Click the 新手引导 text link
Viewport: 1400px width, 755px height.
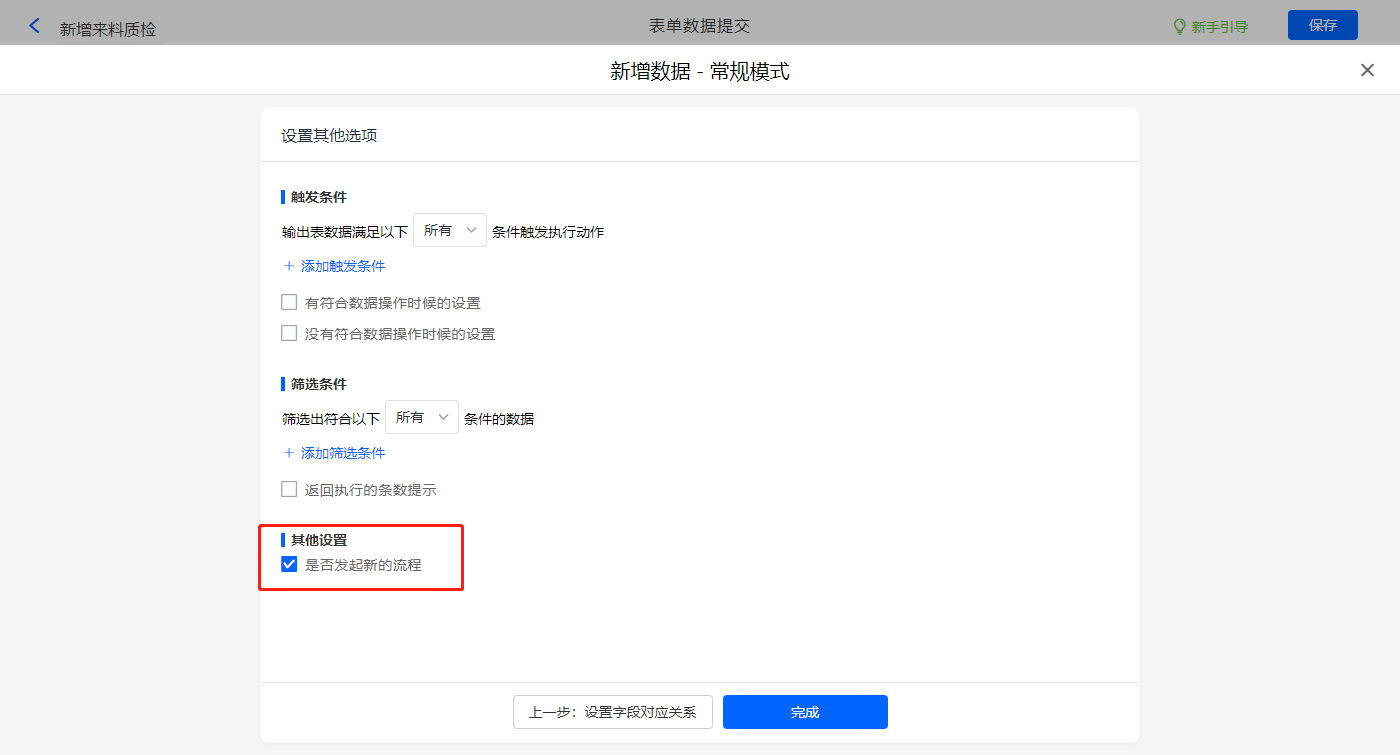tap(1219, 27)
